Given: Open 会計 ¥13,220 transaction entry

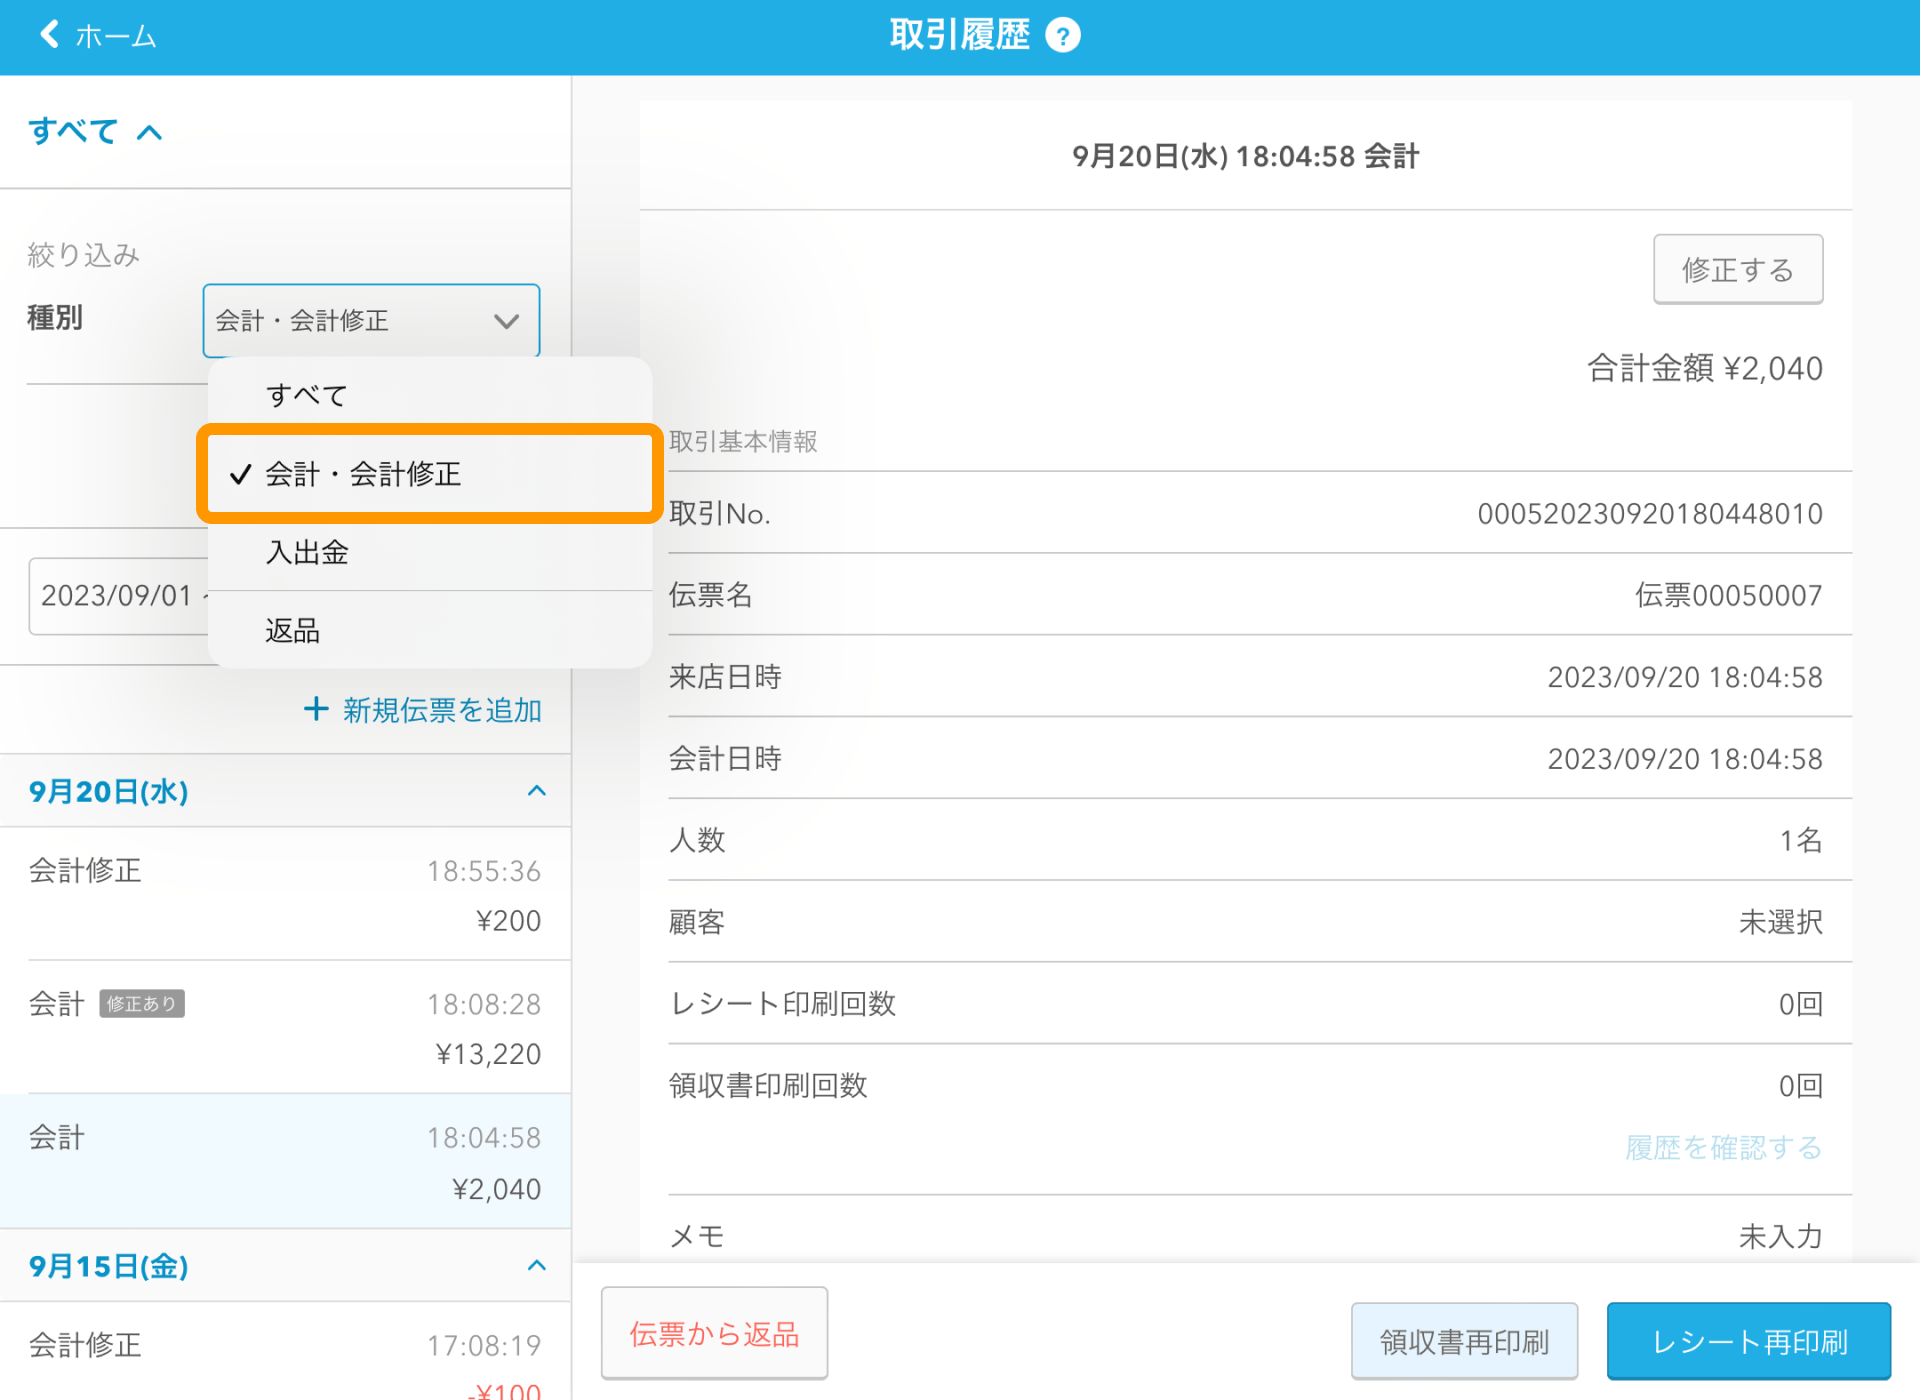Looking at the screenshot, I should pyautogui.click(x=285, y=1027).
